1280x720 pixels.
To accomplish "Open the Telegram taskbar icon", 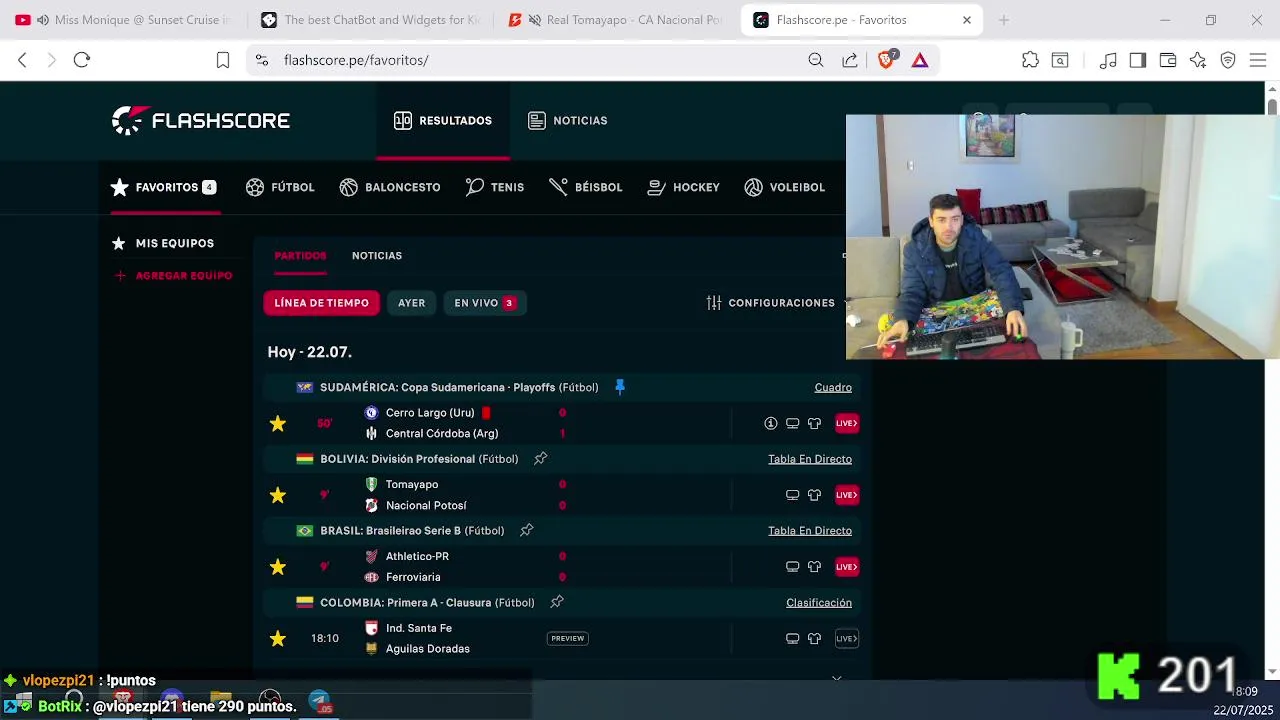I will click(319, 701).
